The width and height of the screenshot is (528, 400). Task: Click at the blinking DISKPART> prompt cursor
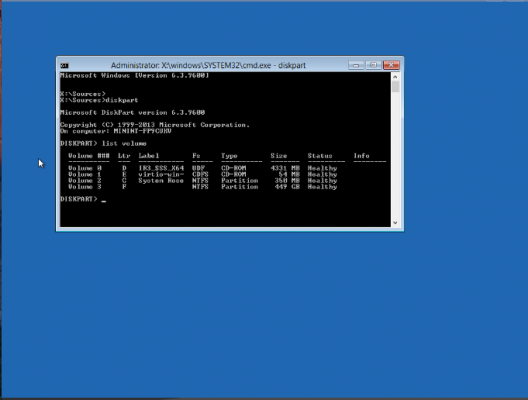(x=104, y=200)
